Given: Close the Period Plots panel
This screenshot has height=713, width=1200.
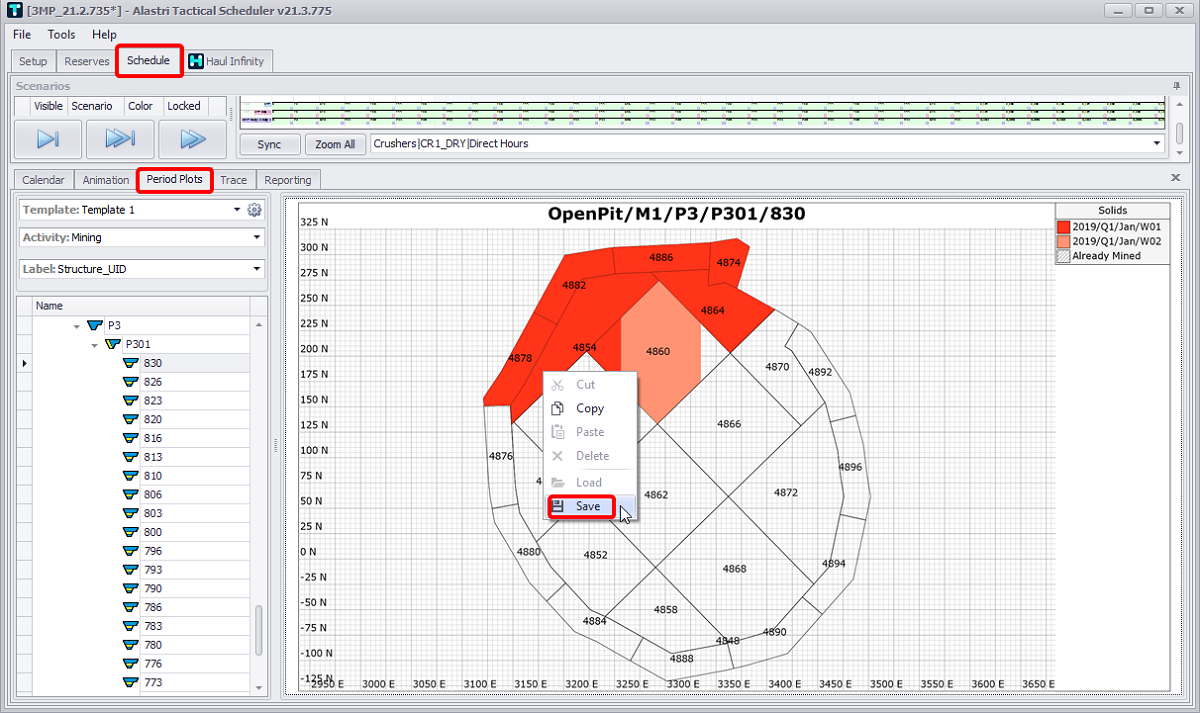Looking at the screenshot, I should (x=1175, y=177).
